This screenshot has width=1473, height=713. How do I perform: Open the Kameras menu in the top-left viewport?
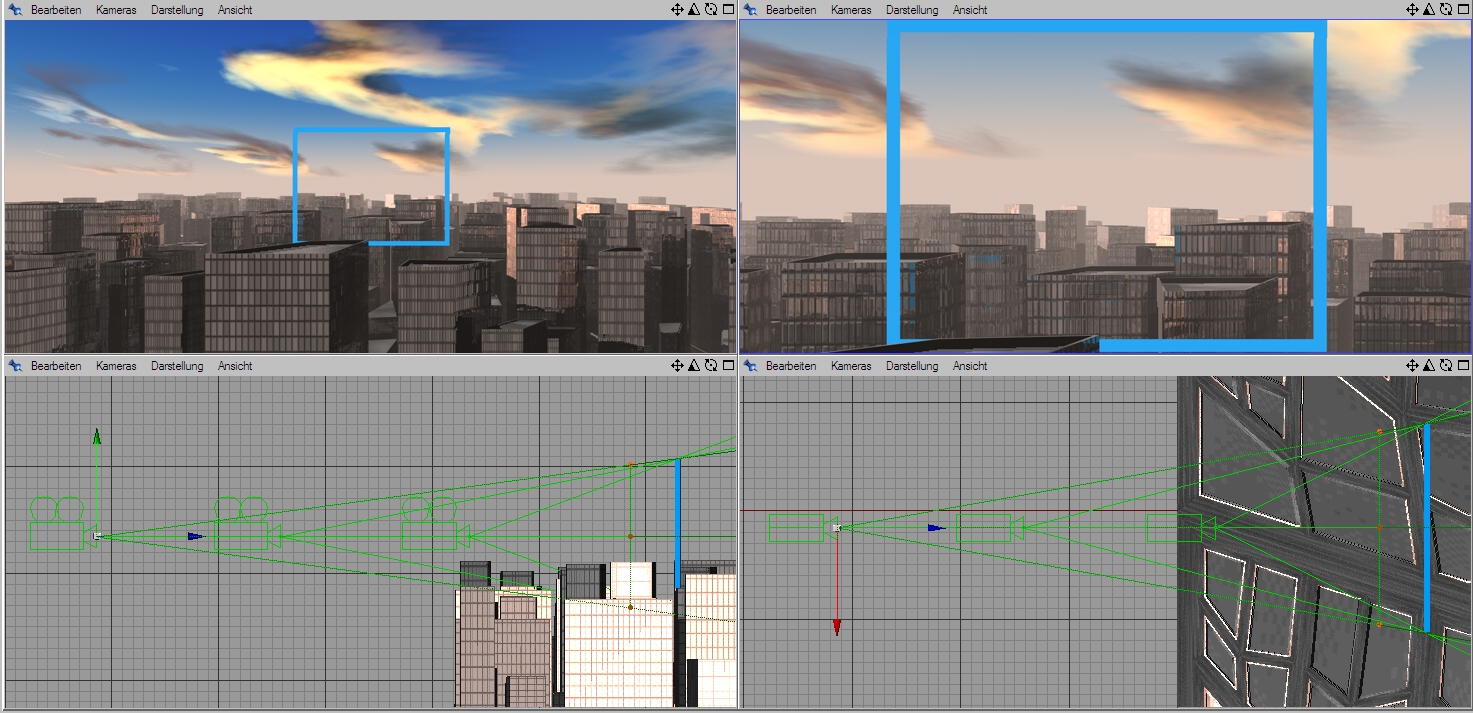pyautogui.click(x=116, y=10)
